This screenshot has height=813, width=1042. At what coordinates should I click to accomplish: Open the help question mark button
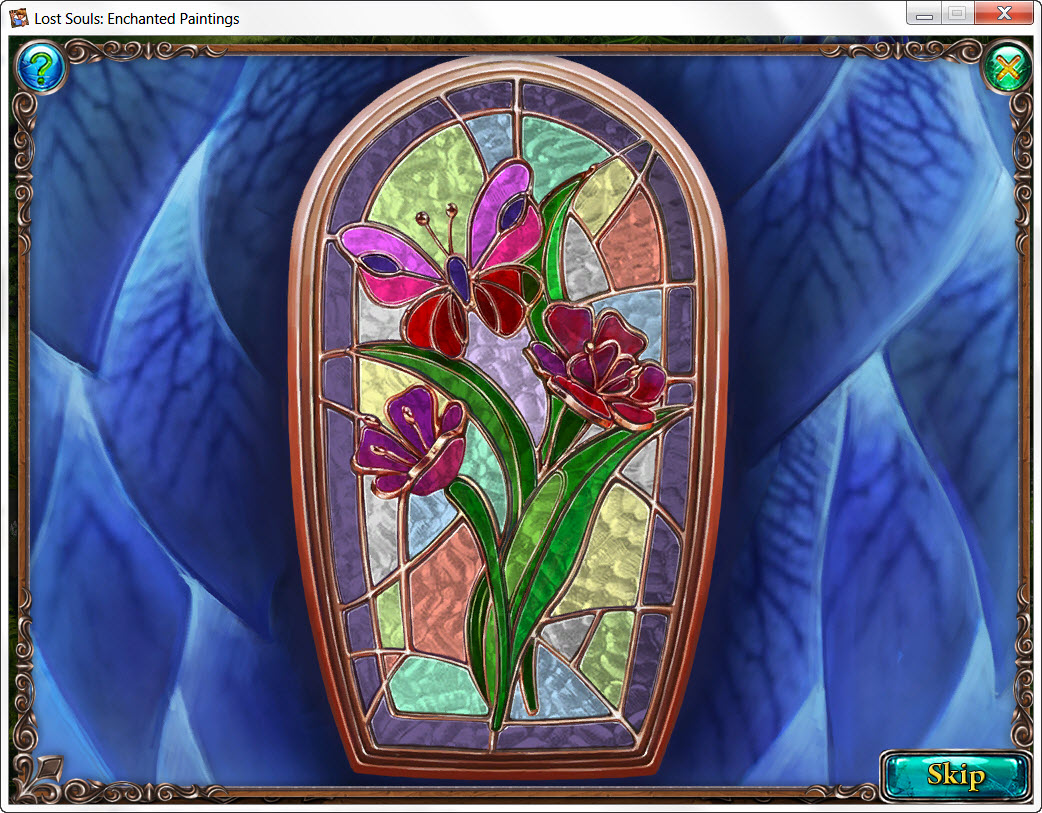(40, 68)
